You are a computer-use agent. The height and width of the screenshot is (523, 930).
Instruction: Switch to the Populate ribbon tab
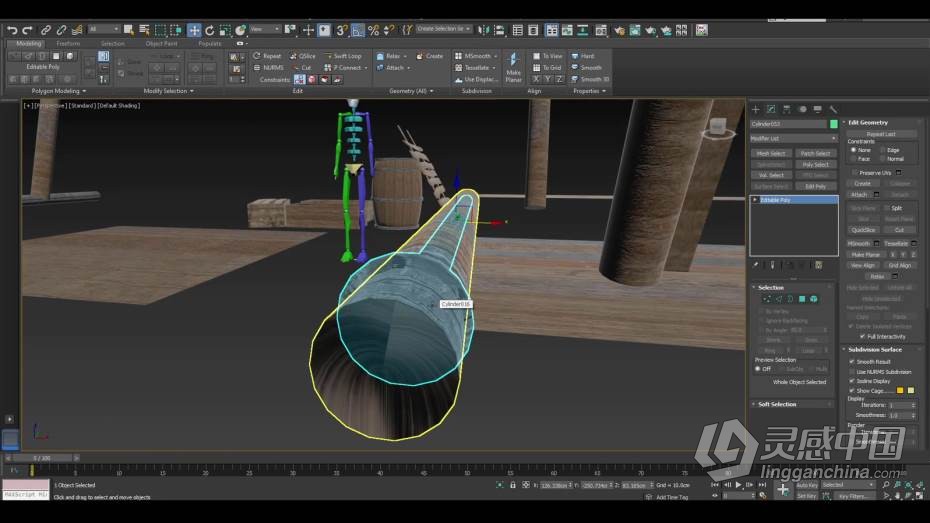point(209,43)
